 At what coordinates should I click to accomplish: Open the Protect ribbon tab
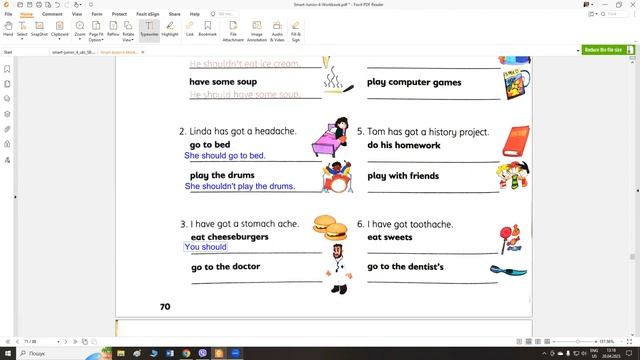tap(119, 14)
